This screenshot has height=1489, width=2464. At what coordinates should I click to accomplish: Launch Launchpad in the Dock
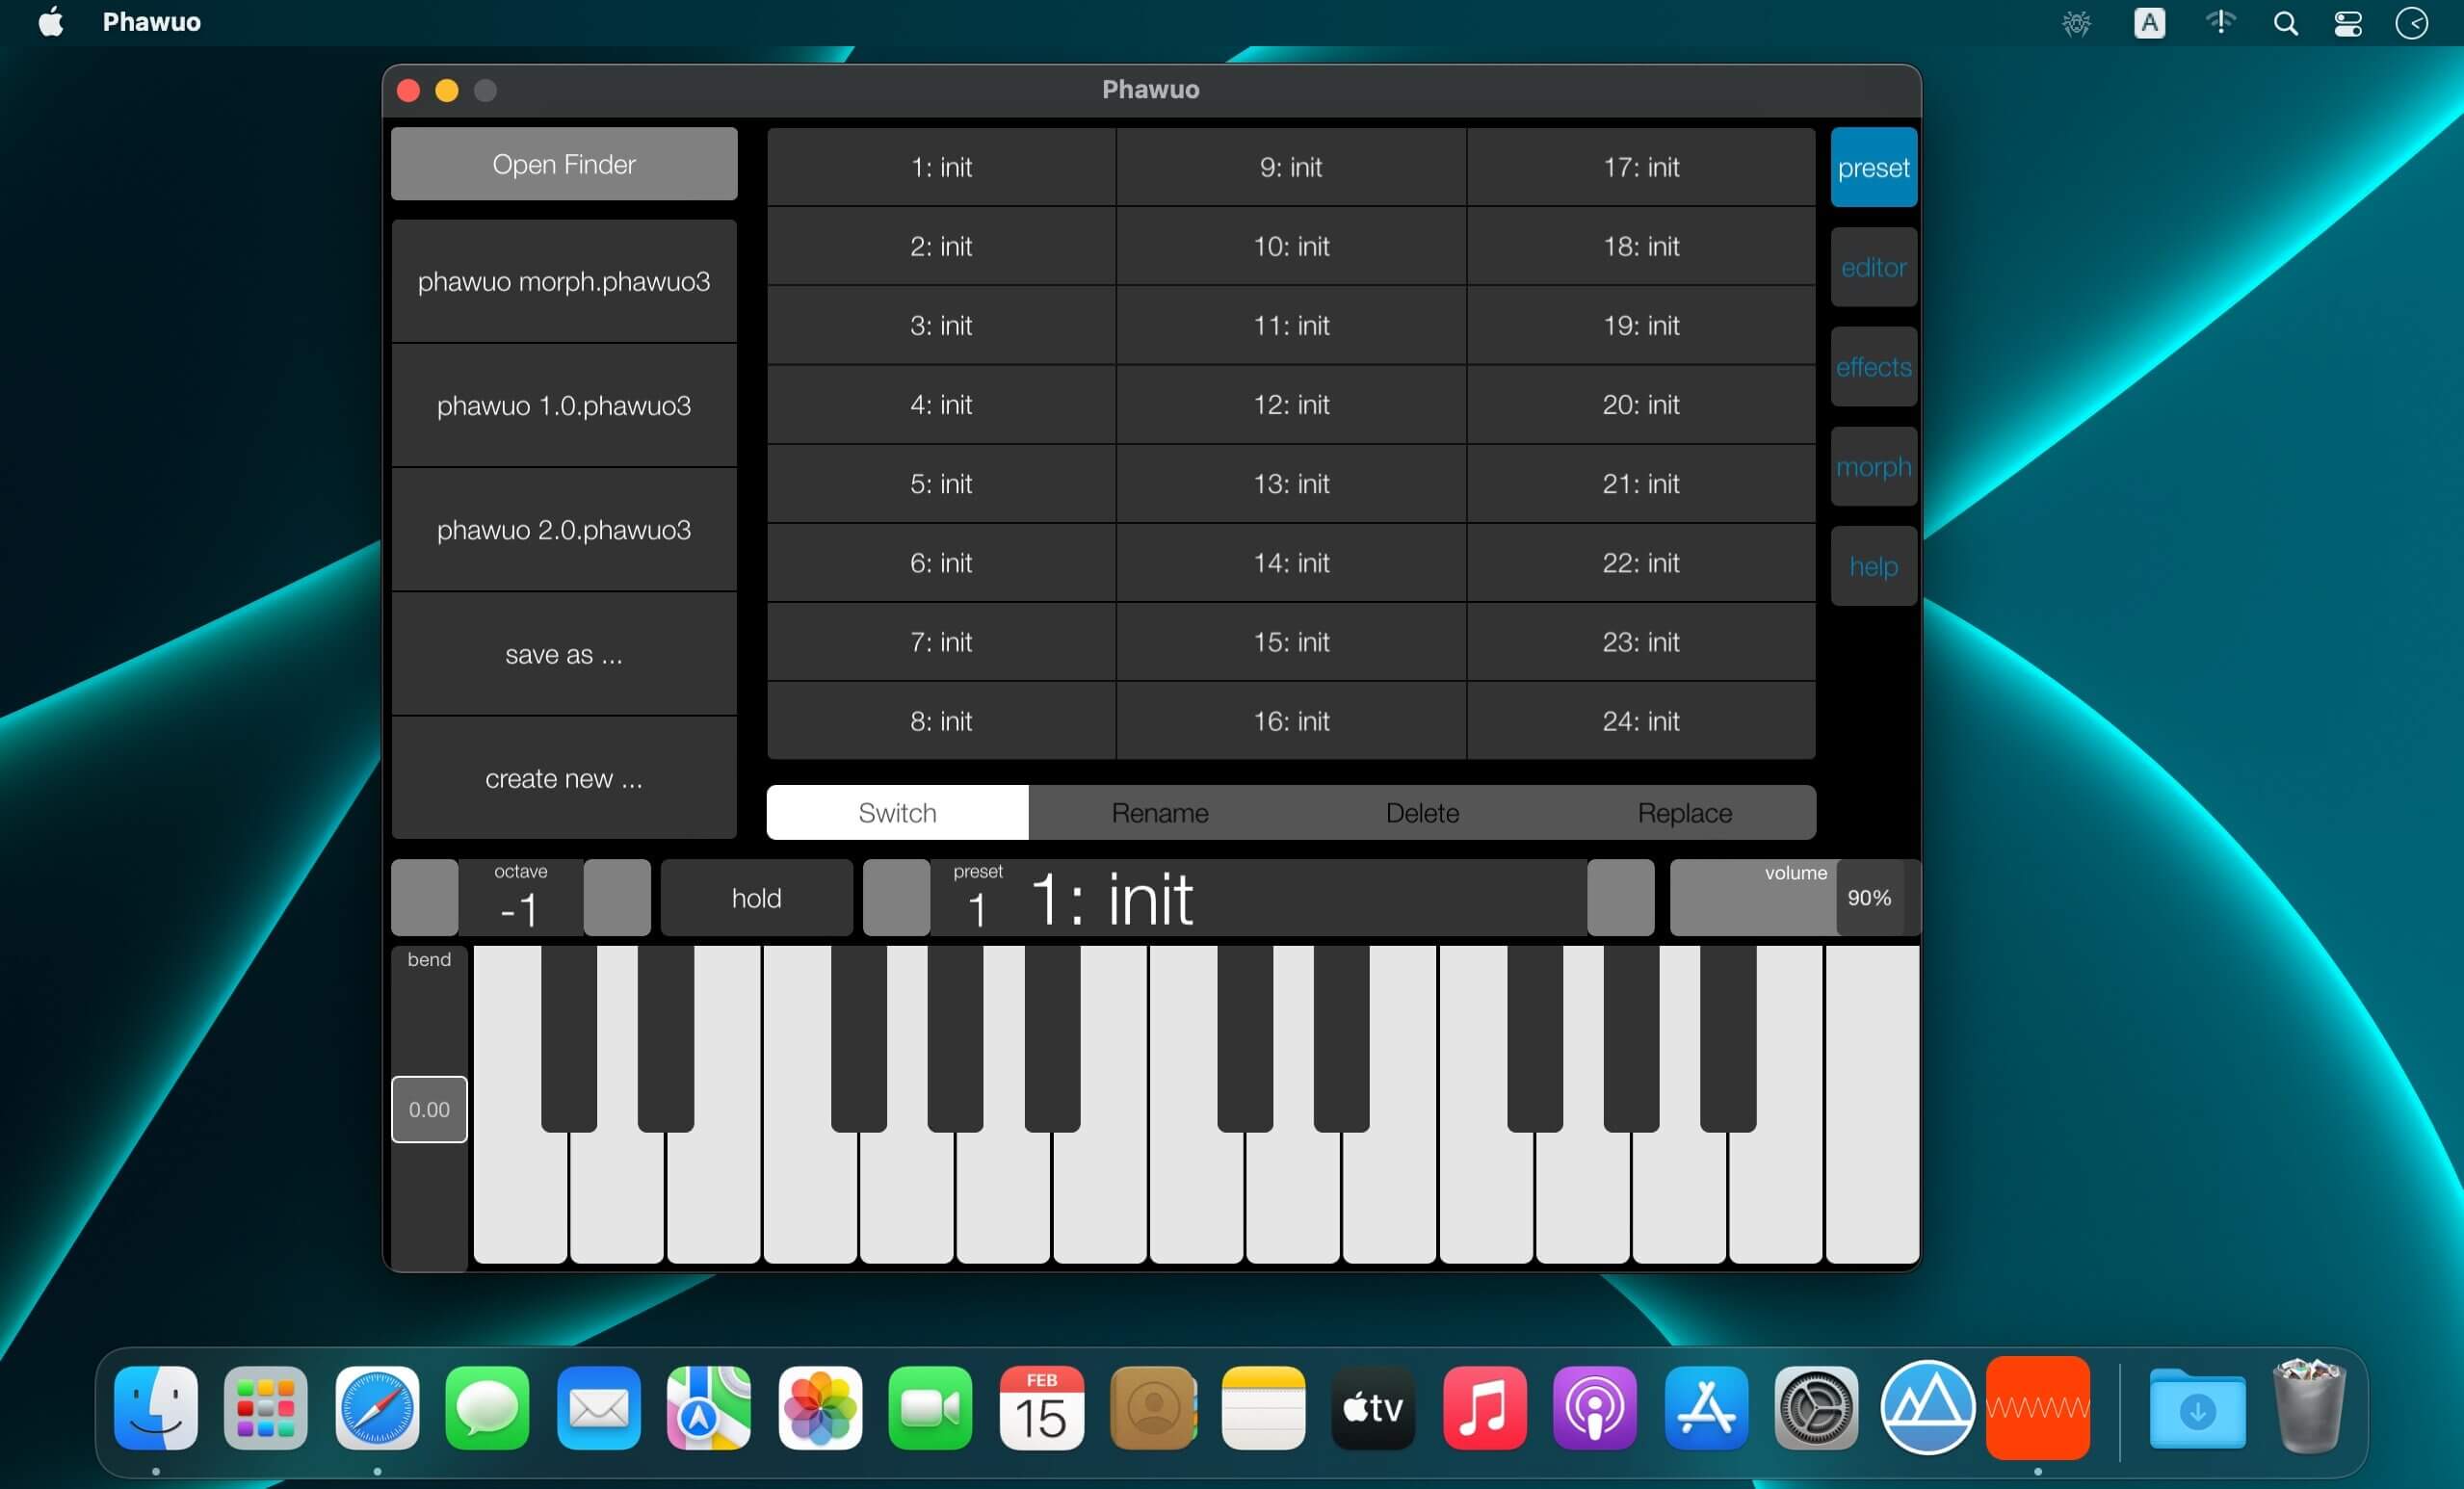(266, 1408)
